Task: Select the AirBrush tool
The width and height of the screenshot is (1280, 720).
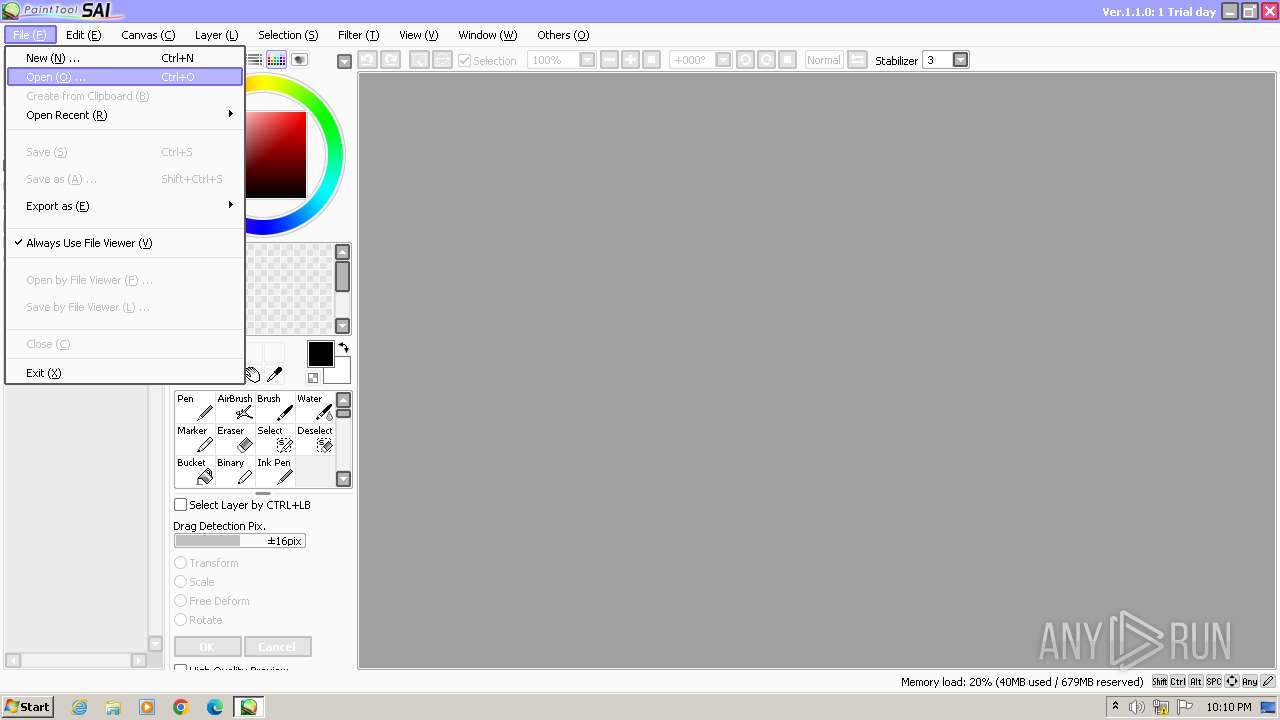Action: coord(235,407)
